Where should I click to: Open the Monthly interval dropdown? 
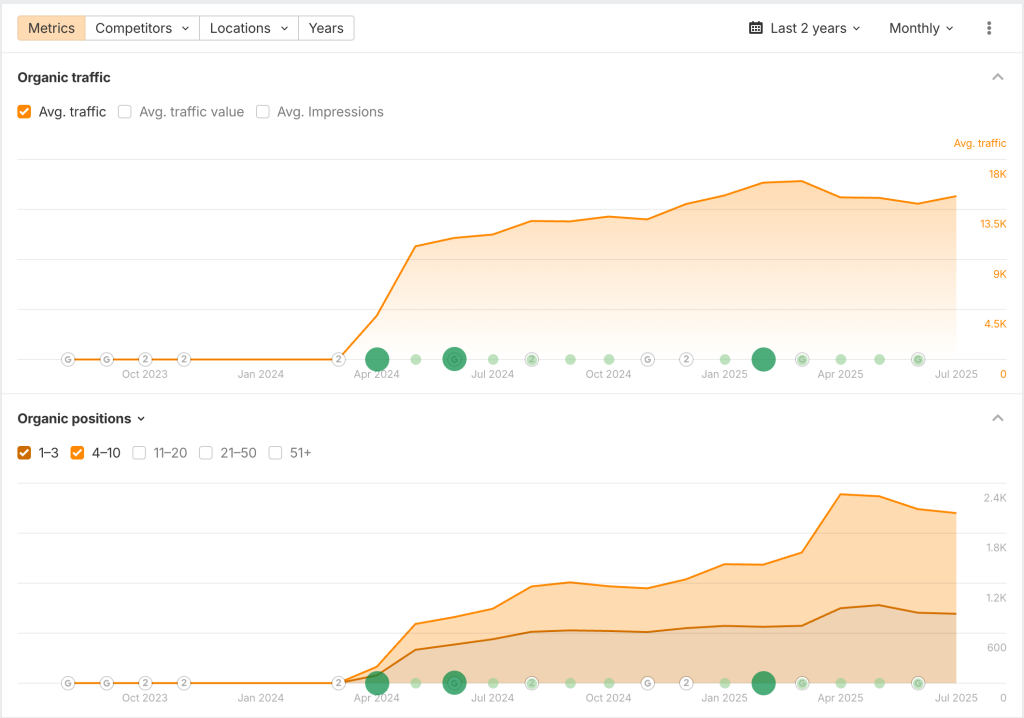[x=921, y=28]
